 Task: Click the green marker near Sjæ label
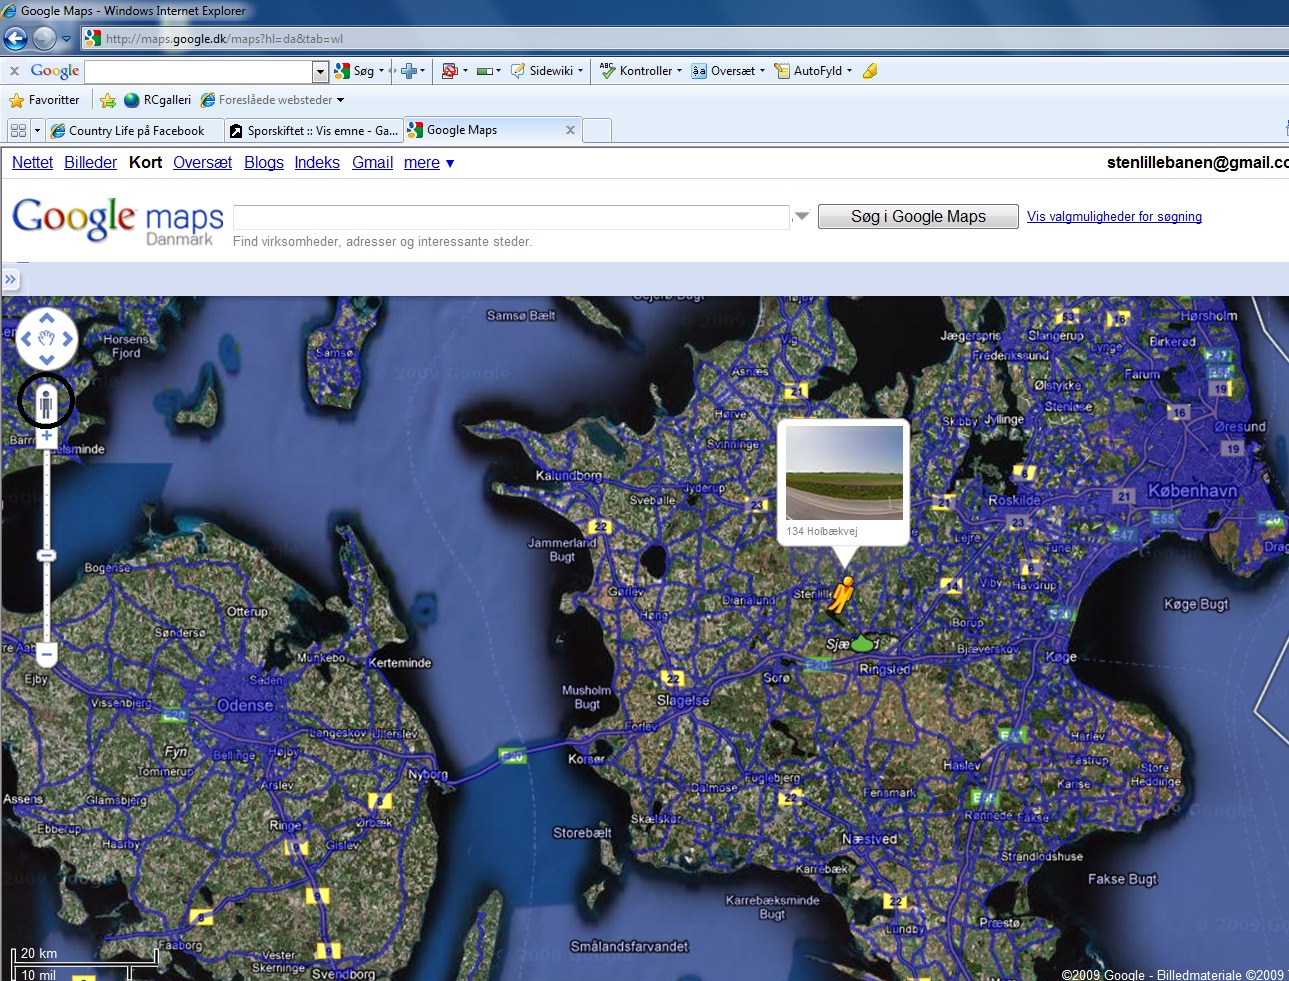point(863,643)
